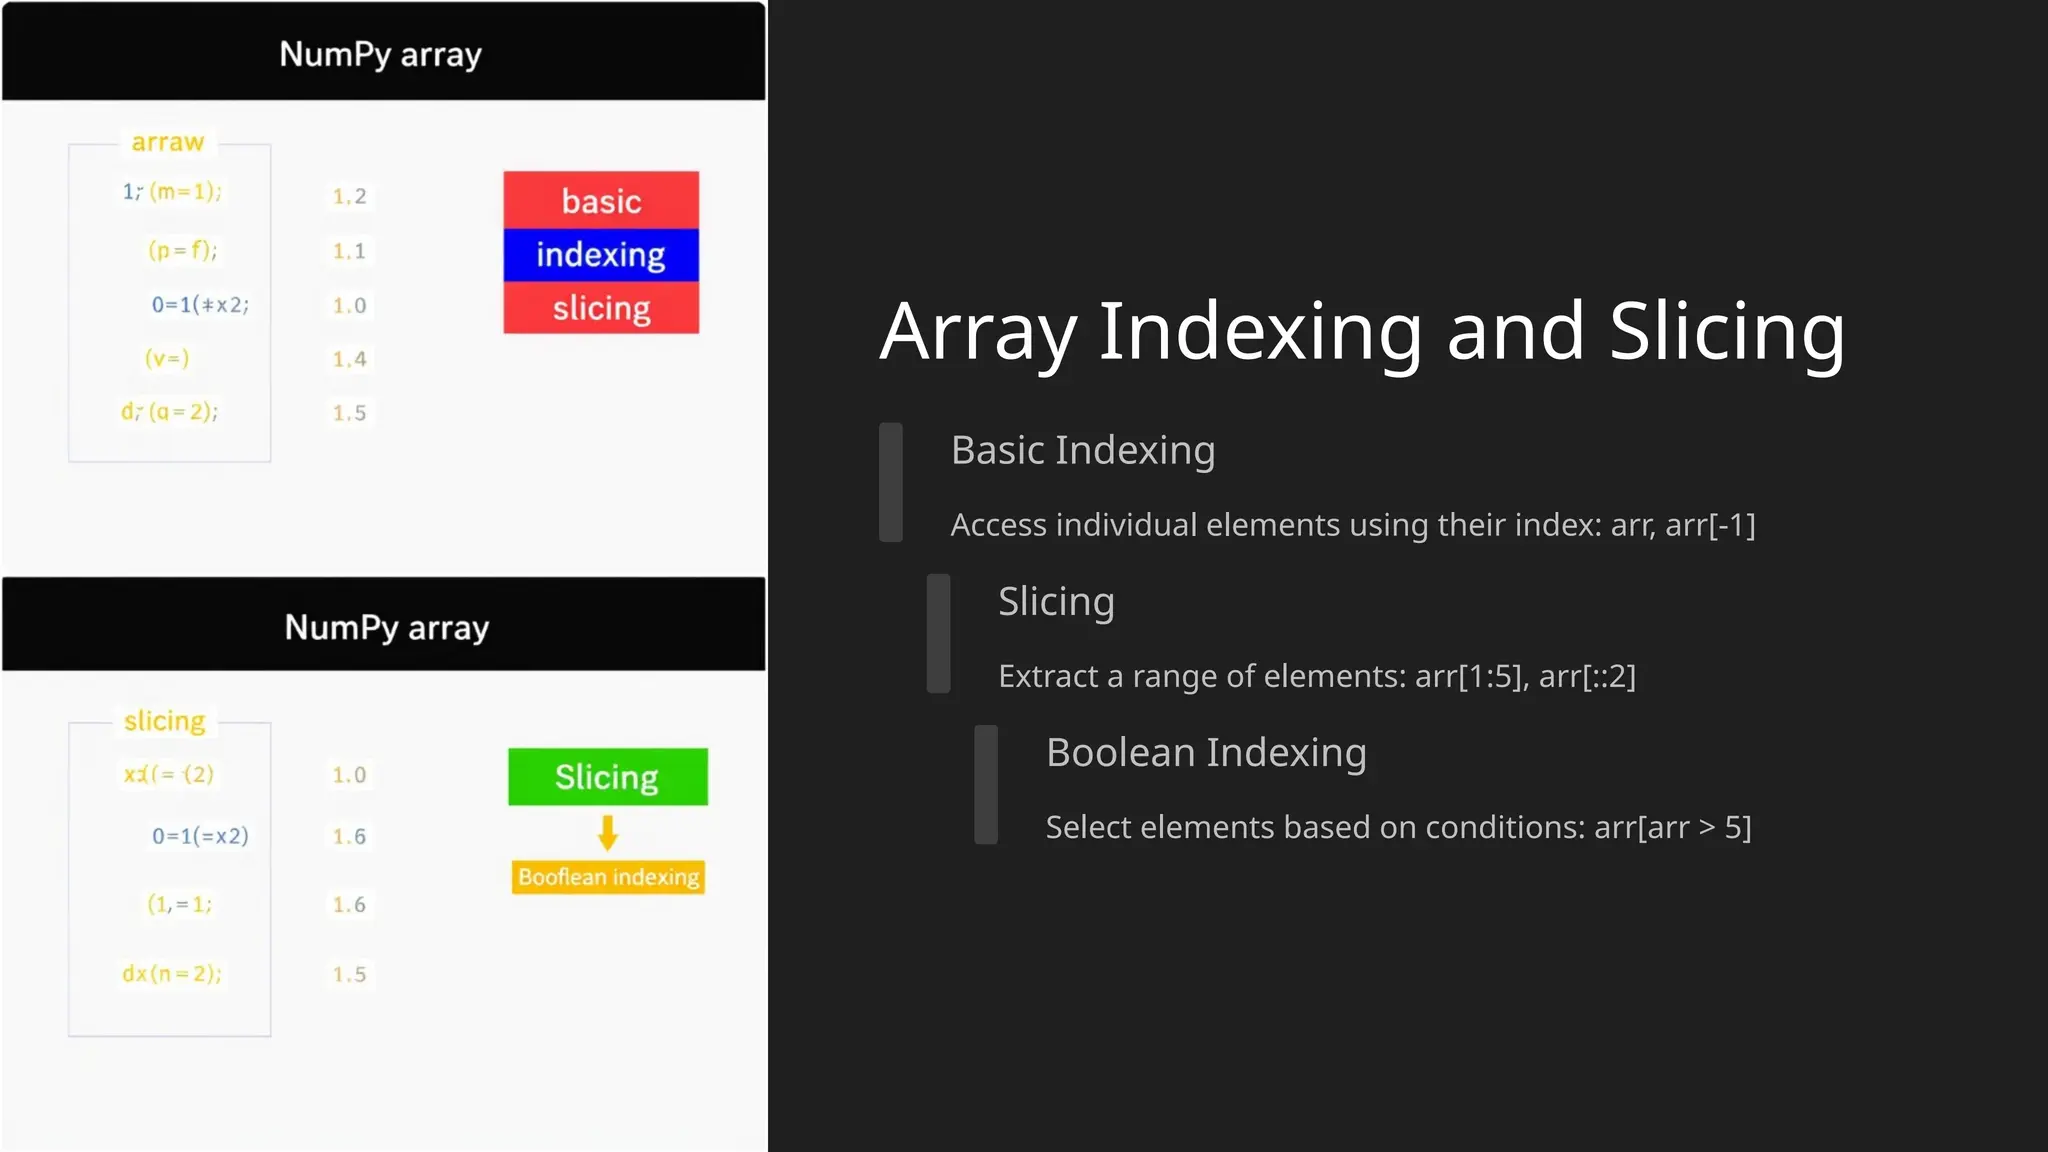The height and width of the screenshot is (1152, 2048).
Task: Select the yellow 'slicing' label on the bordered box
Action: pyautogui.click(x=164, y=721)
